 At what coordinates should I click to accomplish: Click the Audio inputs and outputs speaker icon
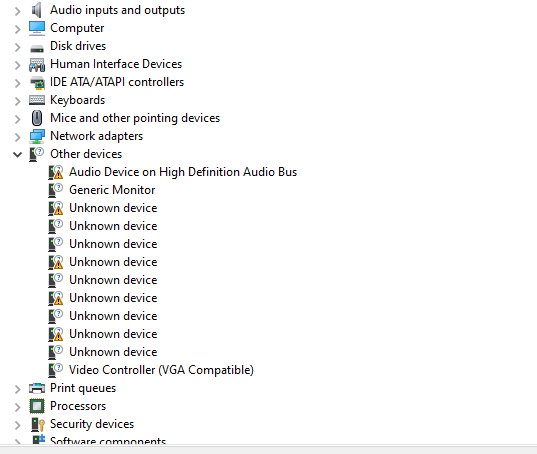point(37,10)
